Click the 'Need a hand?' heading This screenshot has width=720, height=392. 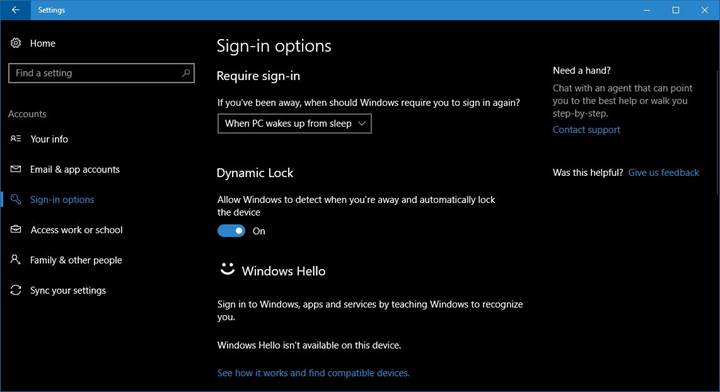pos(582,71)
